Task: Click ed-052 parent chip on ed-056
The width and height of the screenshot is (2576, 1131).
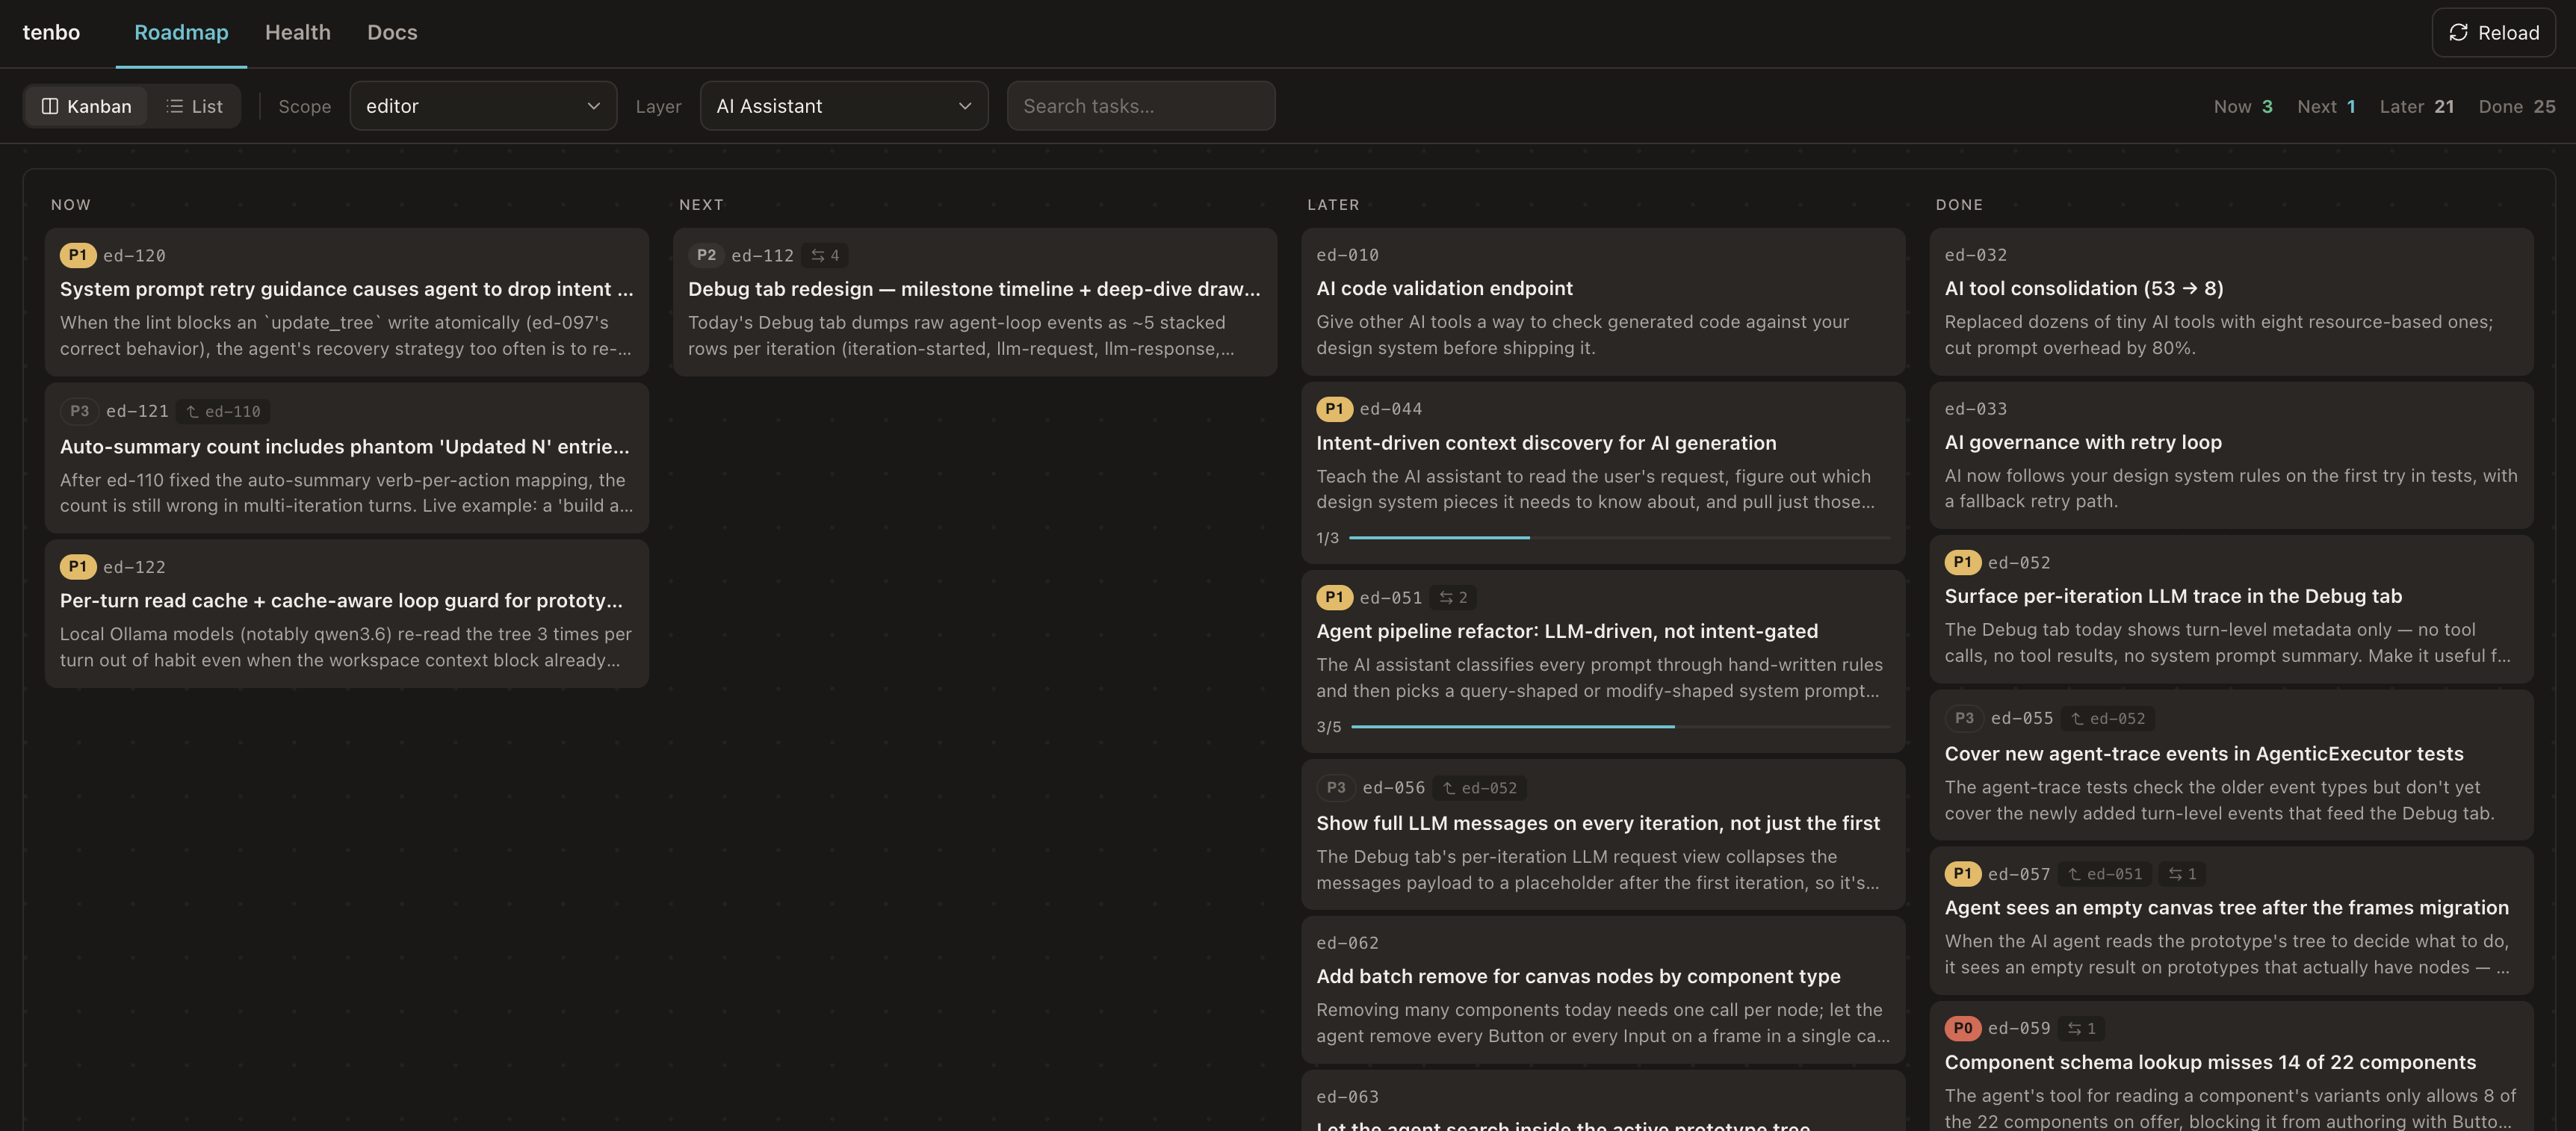Action: click(x=1479, y=788)
